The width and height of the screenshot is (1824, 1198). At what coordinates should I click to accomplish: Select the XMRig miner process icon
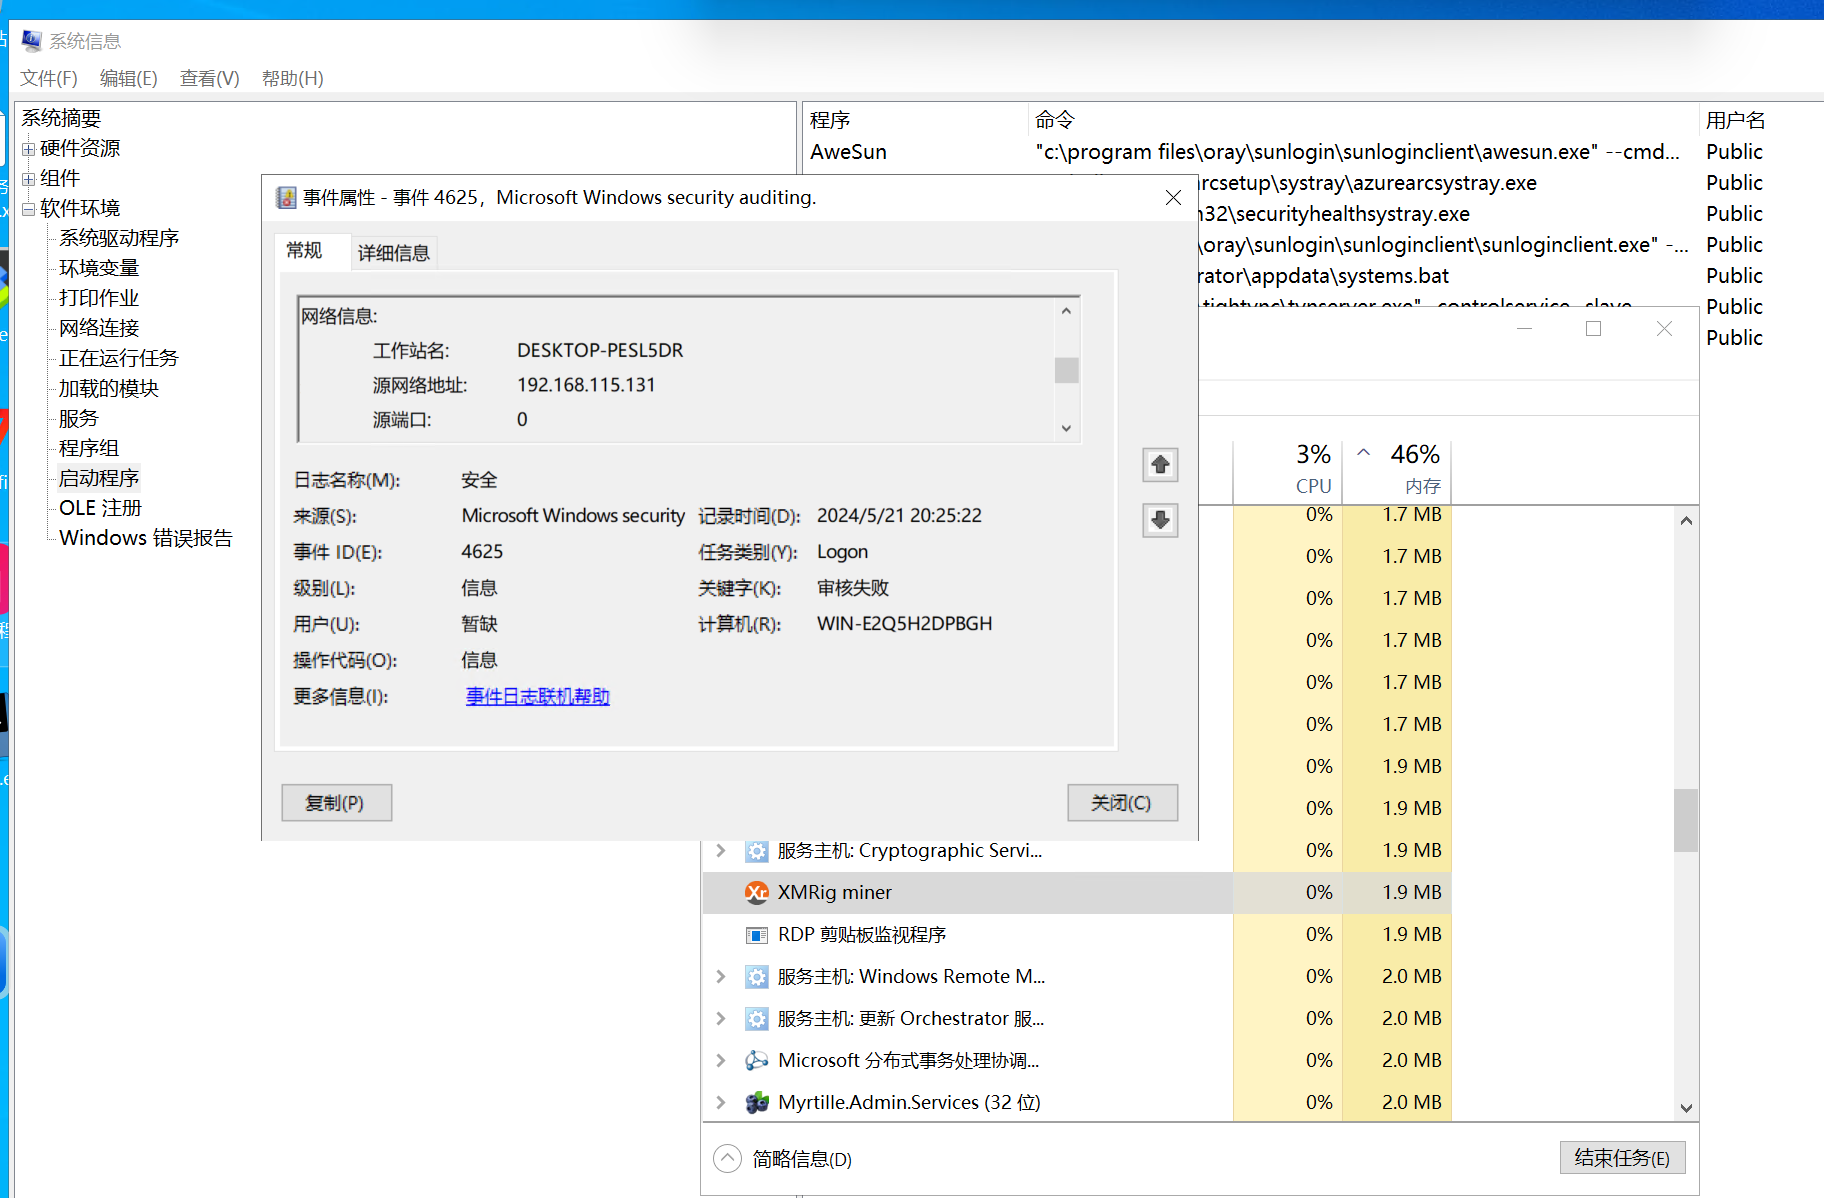757,892
